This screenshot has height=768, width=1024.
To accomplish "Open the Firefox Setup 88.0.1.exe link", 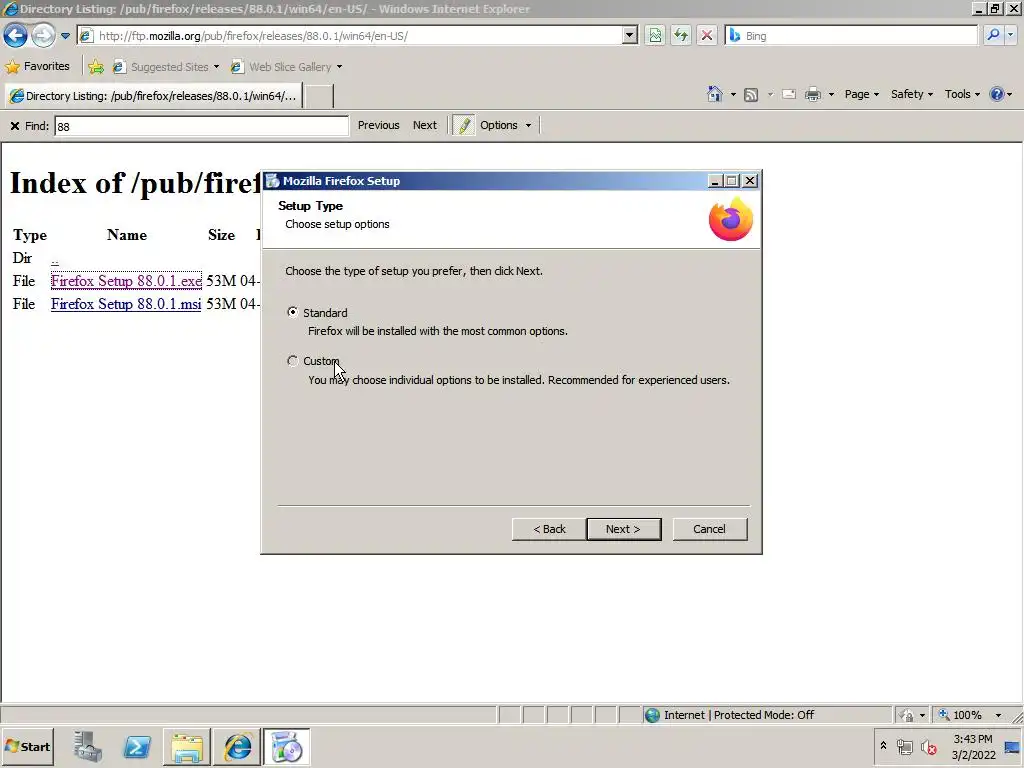I will (x=126, y=281).
